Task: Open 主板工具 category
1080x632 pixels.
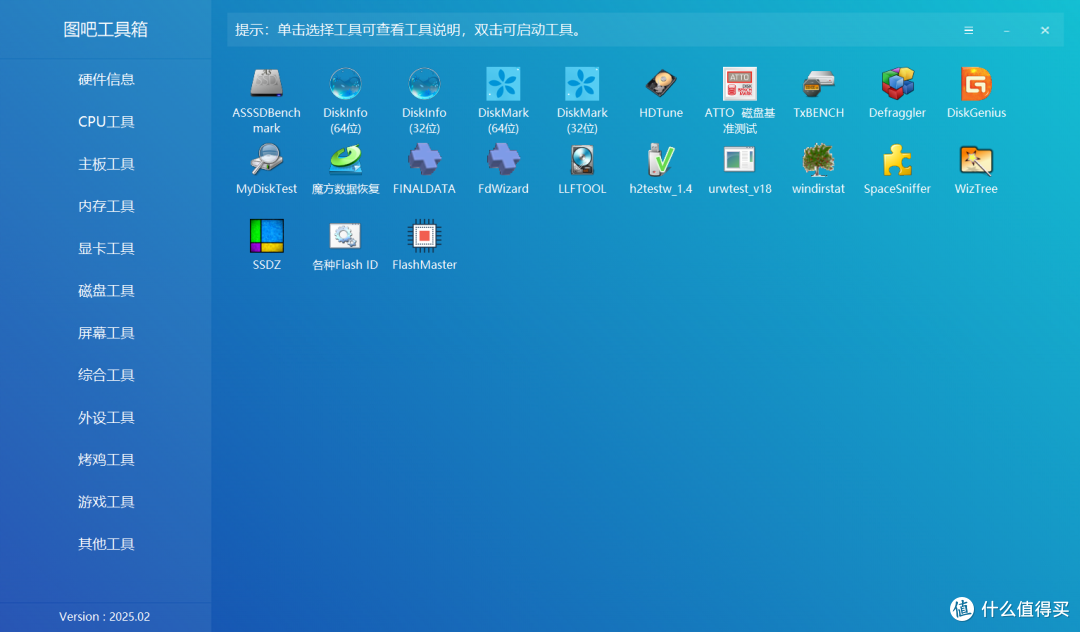Action: coord(106,164)
